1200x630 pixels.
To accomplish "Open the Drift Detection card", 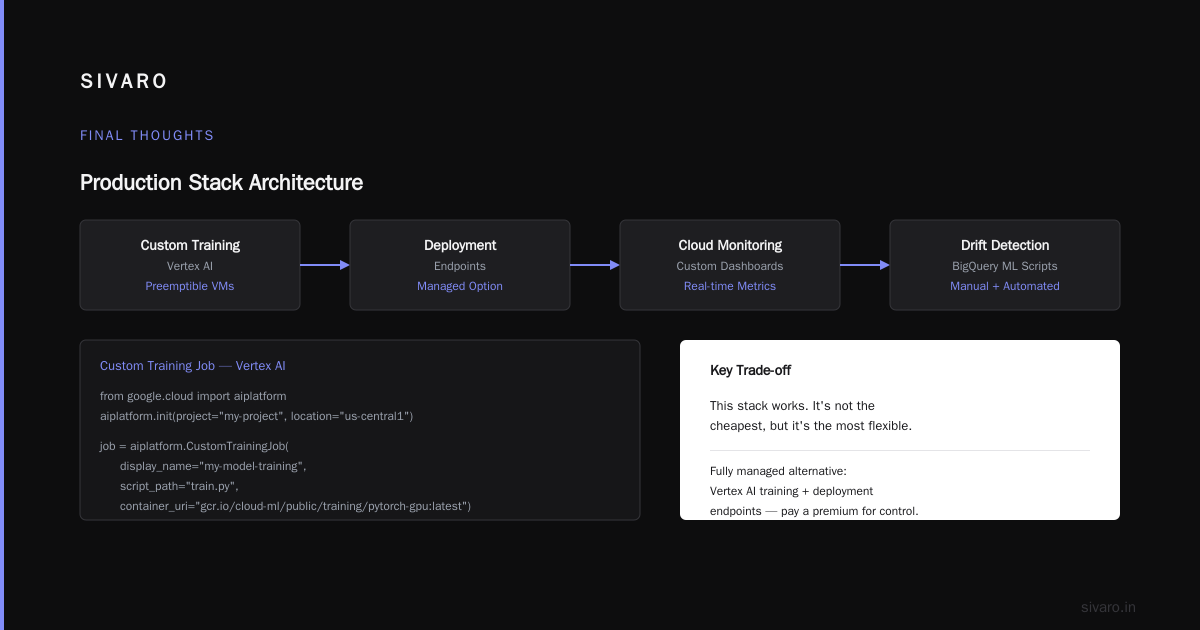I will click(1005, 265).
